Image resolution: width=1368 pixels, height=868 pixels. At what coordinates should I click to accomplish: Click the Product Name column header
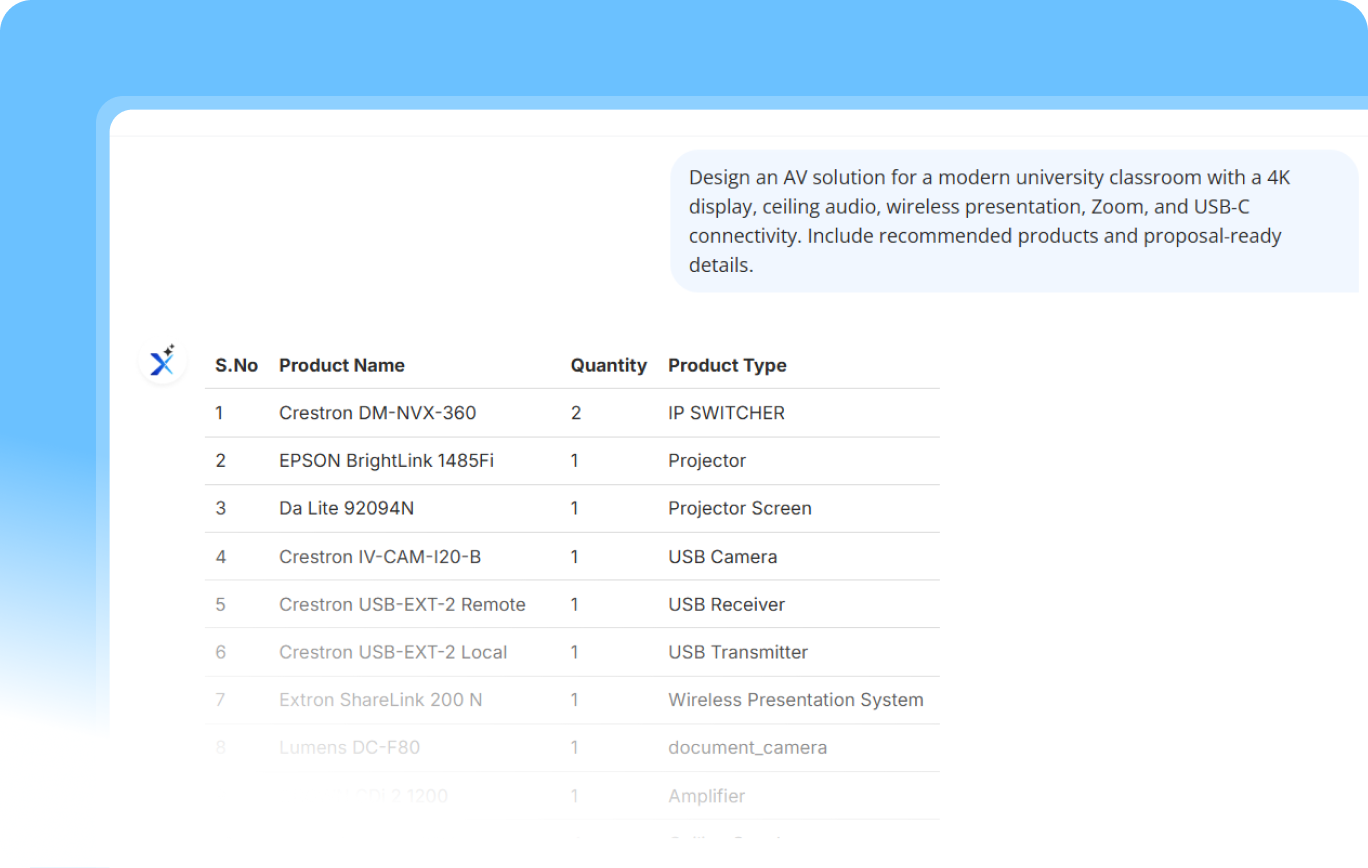pos(342,365)
